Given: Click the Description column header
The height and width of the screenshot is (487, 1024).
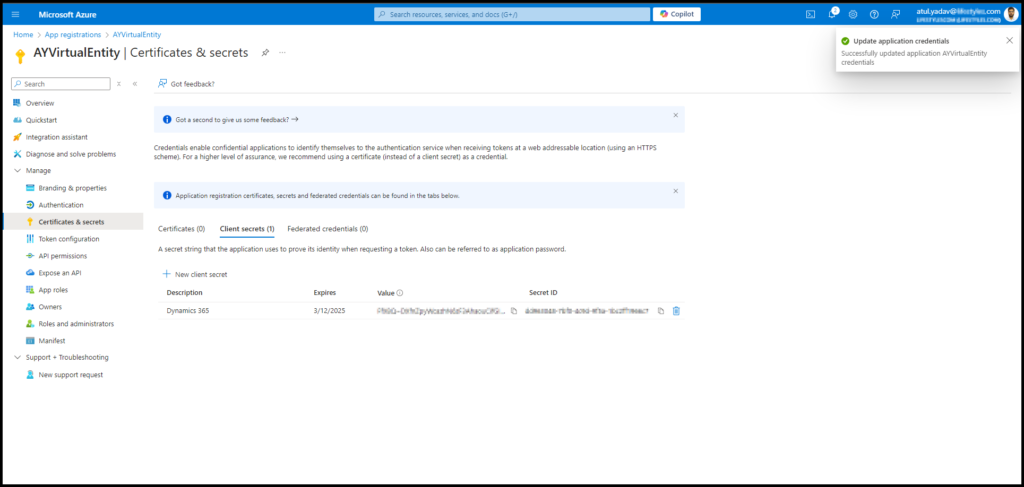Looking at the screenshot, I should (x=184, y=292).
